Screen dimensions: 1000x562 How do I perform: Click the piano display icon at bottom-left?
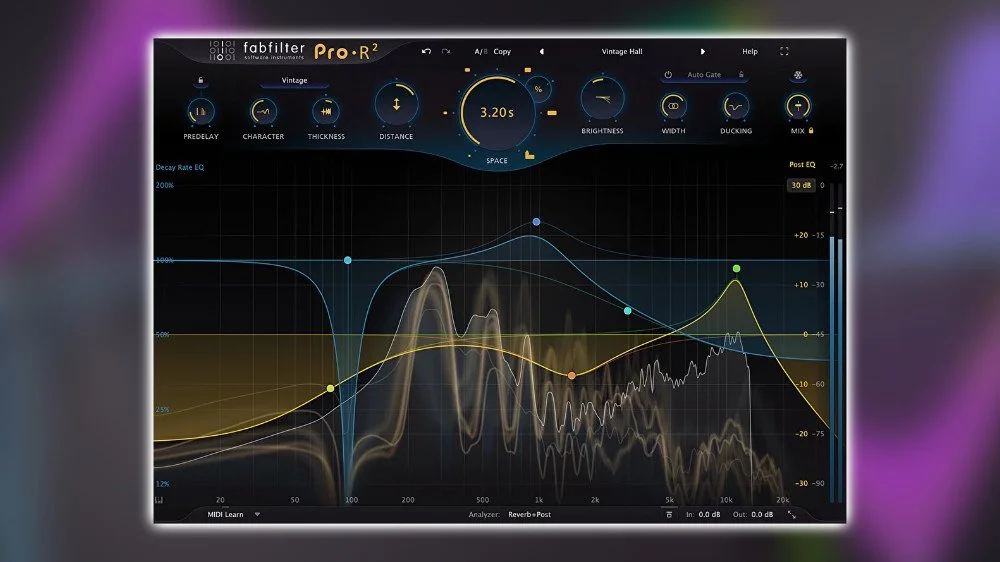click(x=159, y=500)
